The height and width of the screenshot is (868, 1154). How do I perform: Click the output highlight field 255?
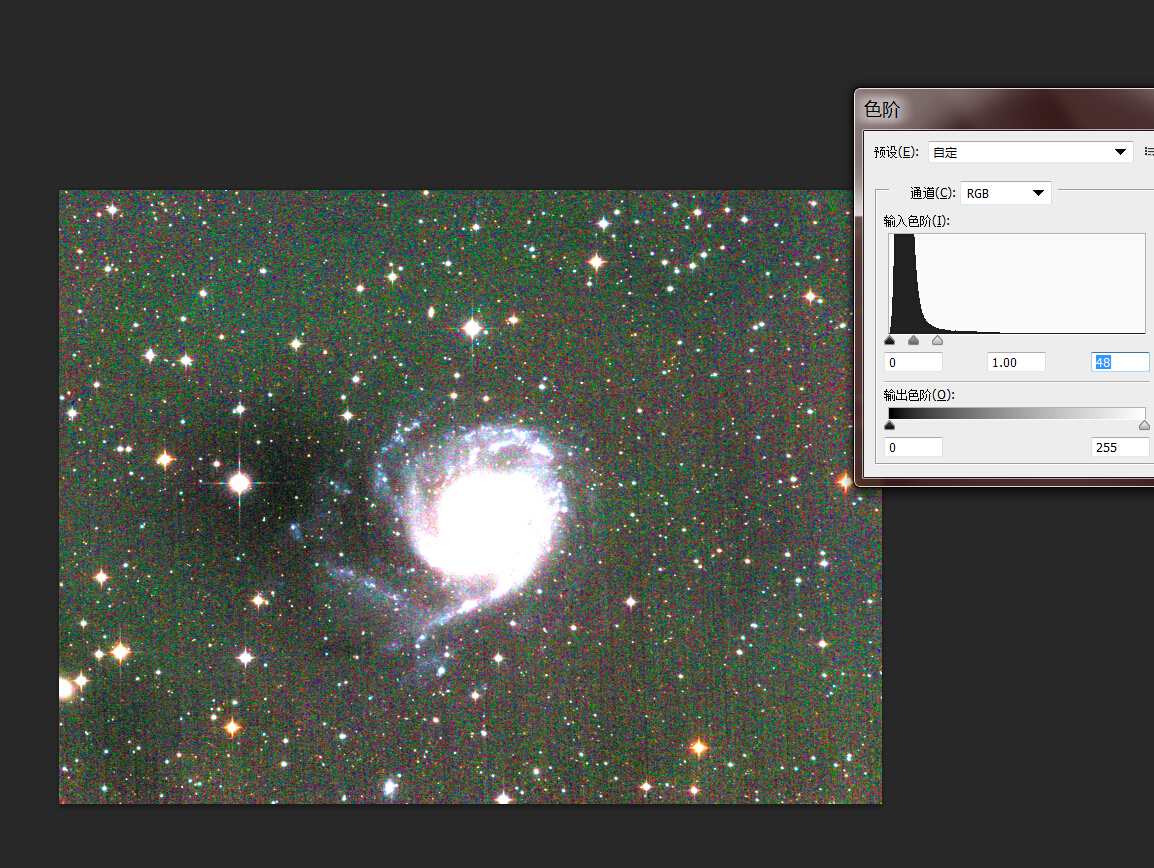[x=1119, y=447]
